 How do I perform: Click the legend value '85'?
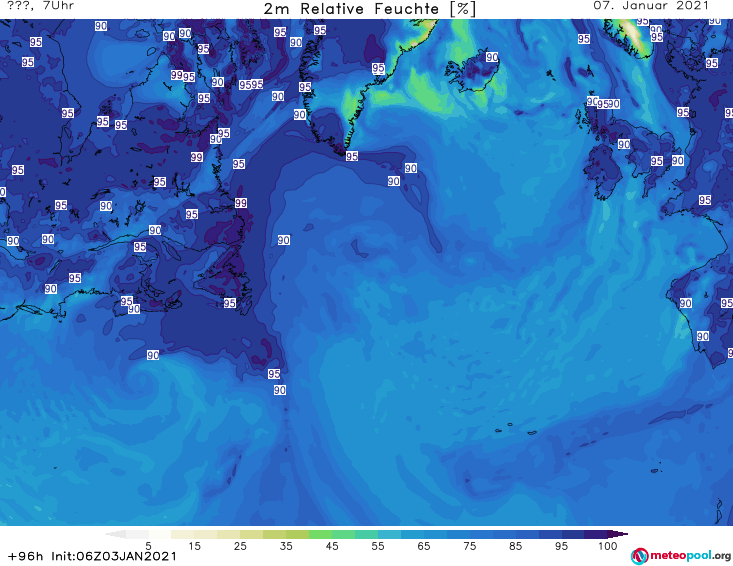coord(515,546)
